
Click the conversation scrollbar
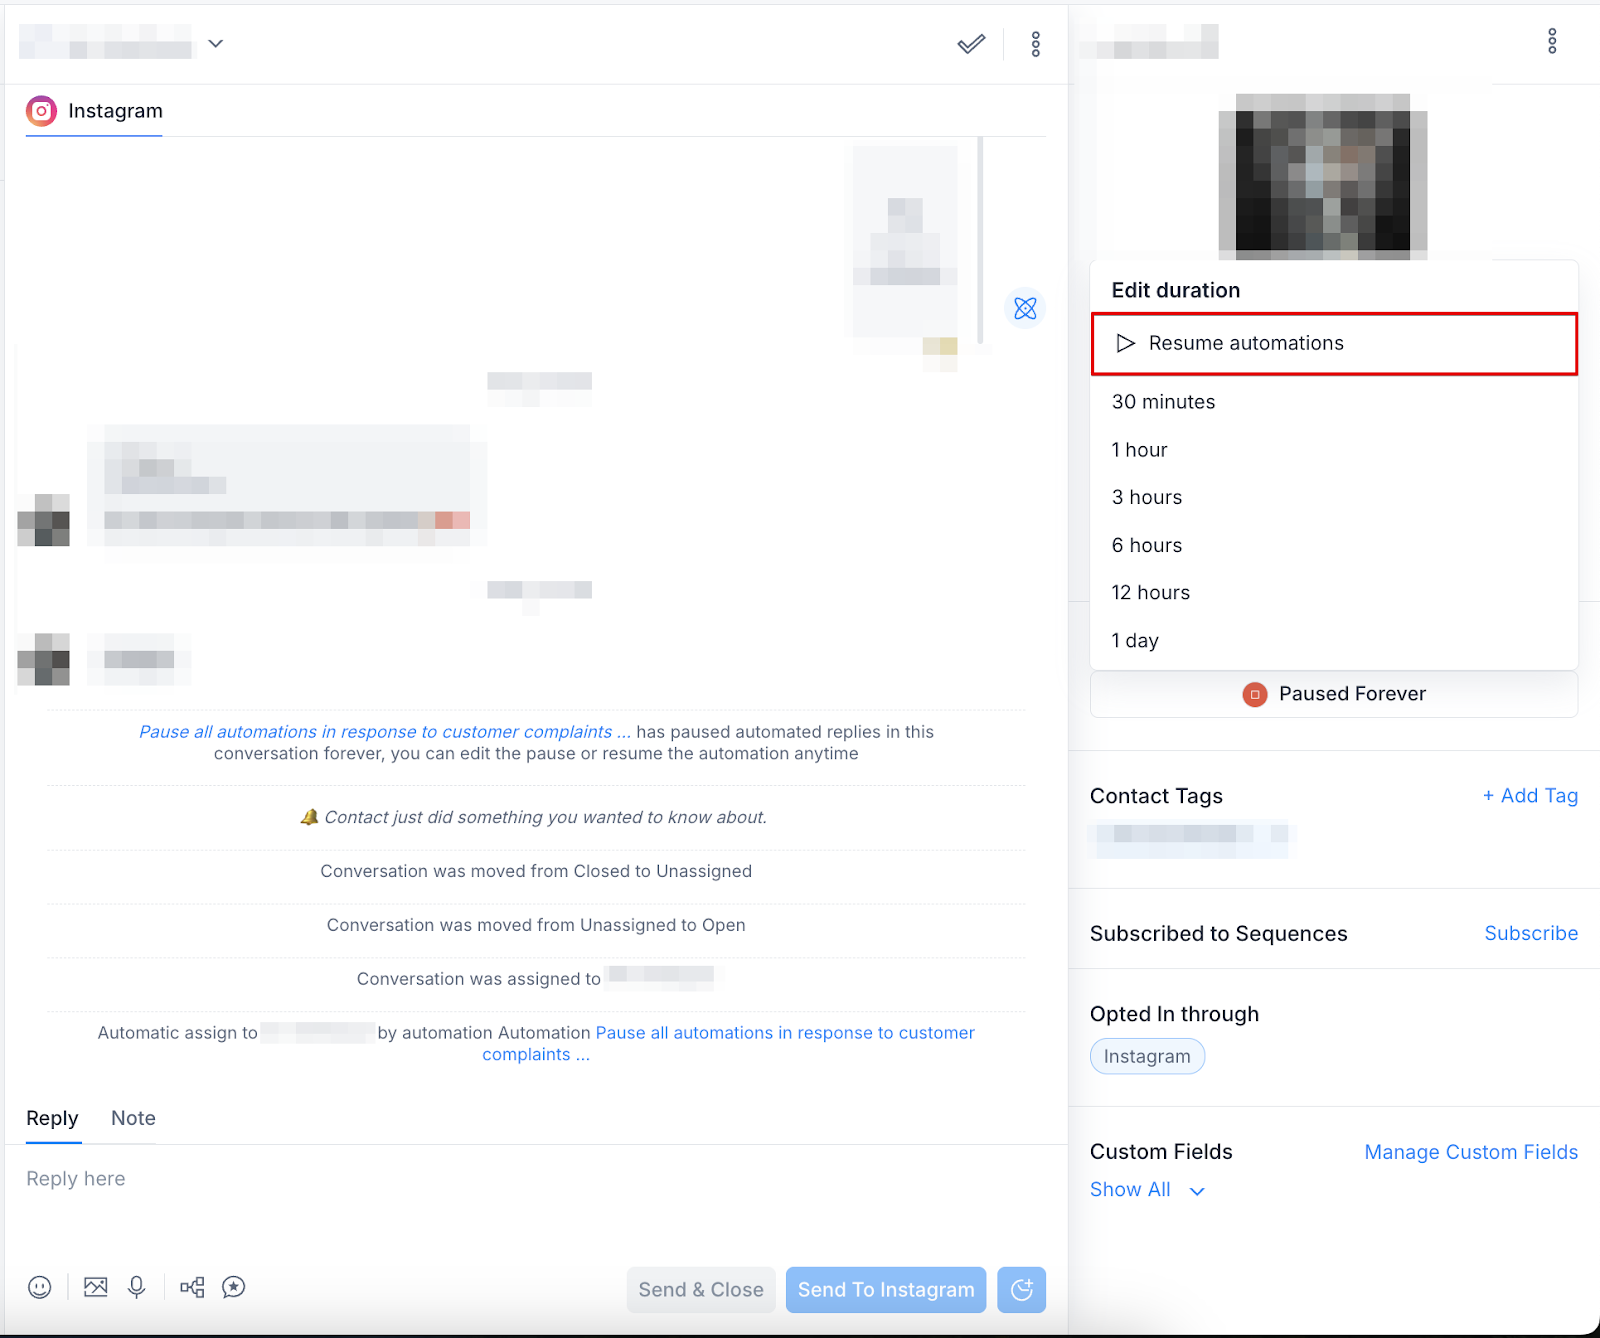[980, 240]
